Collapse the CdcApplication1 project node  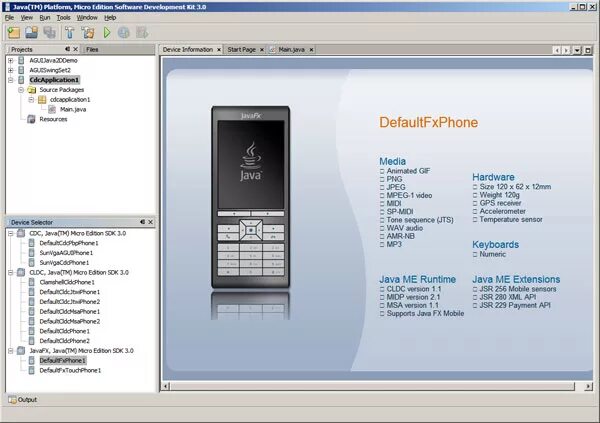pyautogui.click(x=11, y=80)
